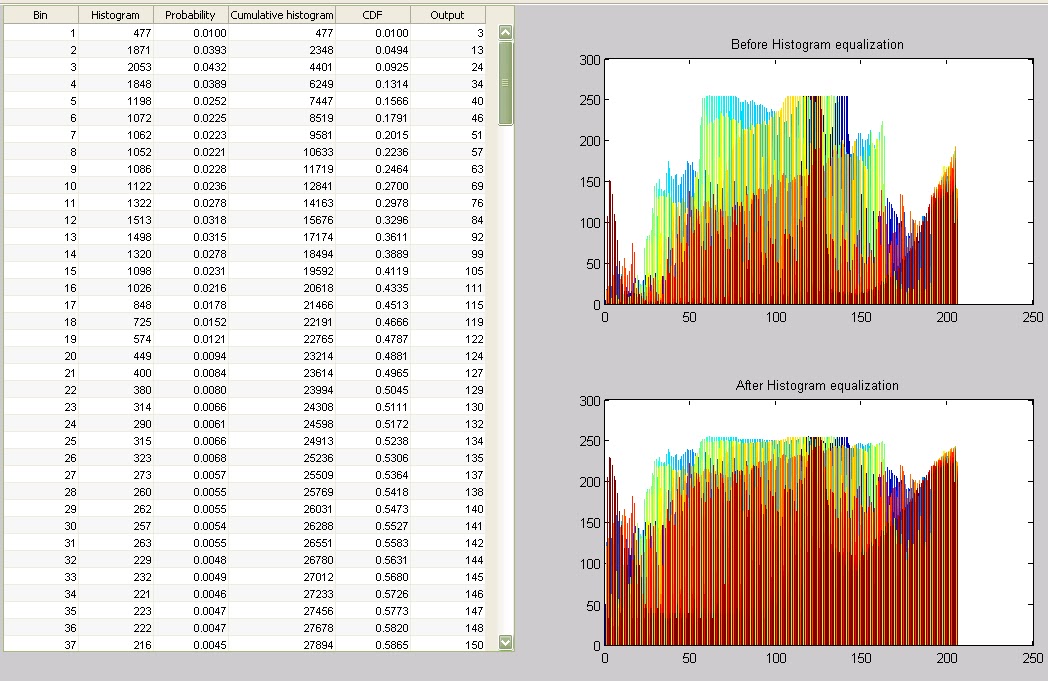Click the Histogram column header
Image resolution: width=1048 pixels, height=681 pixels.
[115, 14]
